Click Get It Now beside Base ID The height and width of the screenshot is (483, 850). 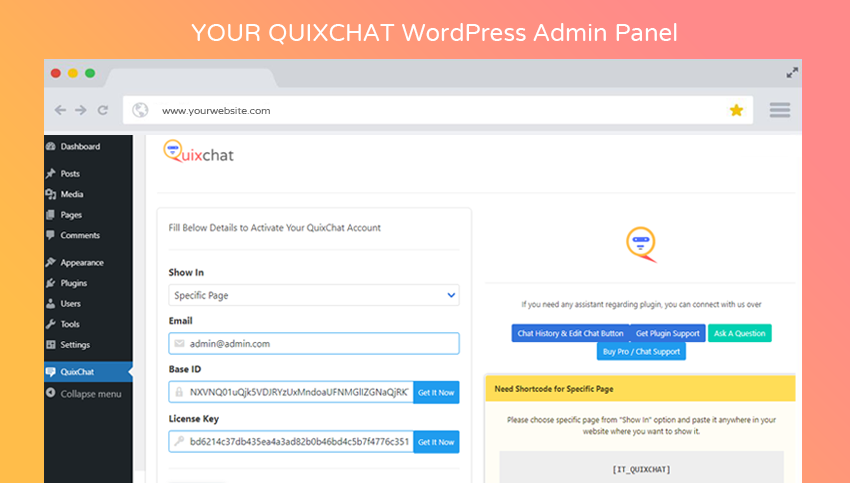[x=436, y=392]
